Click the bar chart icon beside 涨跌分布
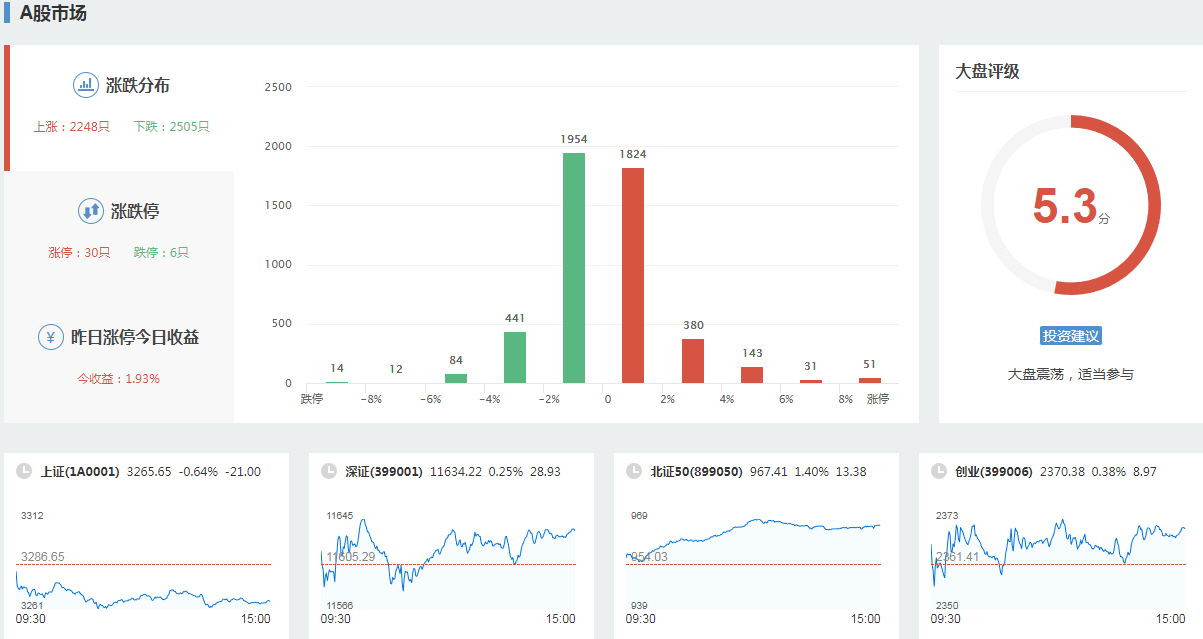This screenshot has height=639, width=1203. pos(86,85)
